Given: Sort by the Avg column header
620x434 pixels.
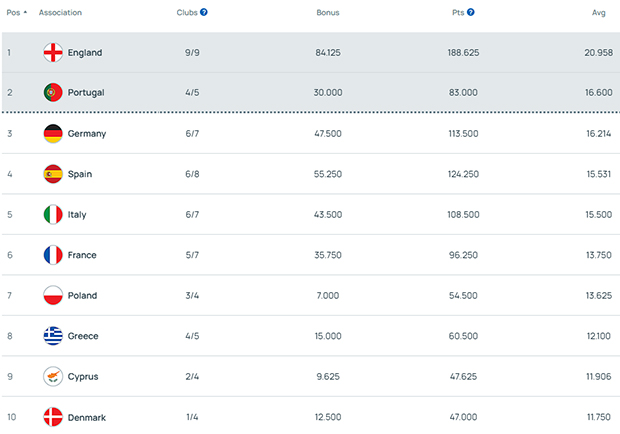Looking at the screenshot, I should coord(598,13).
